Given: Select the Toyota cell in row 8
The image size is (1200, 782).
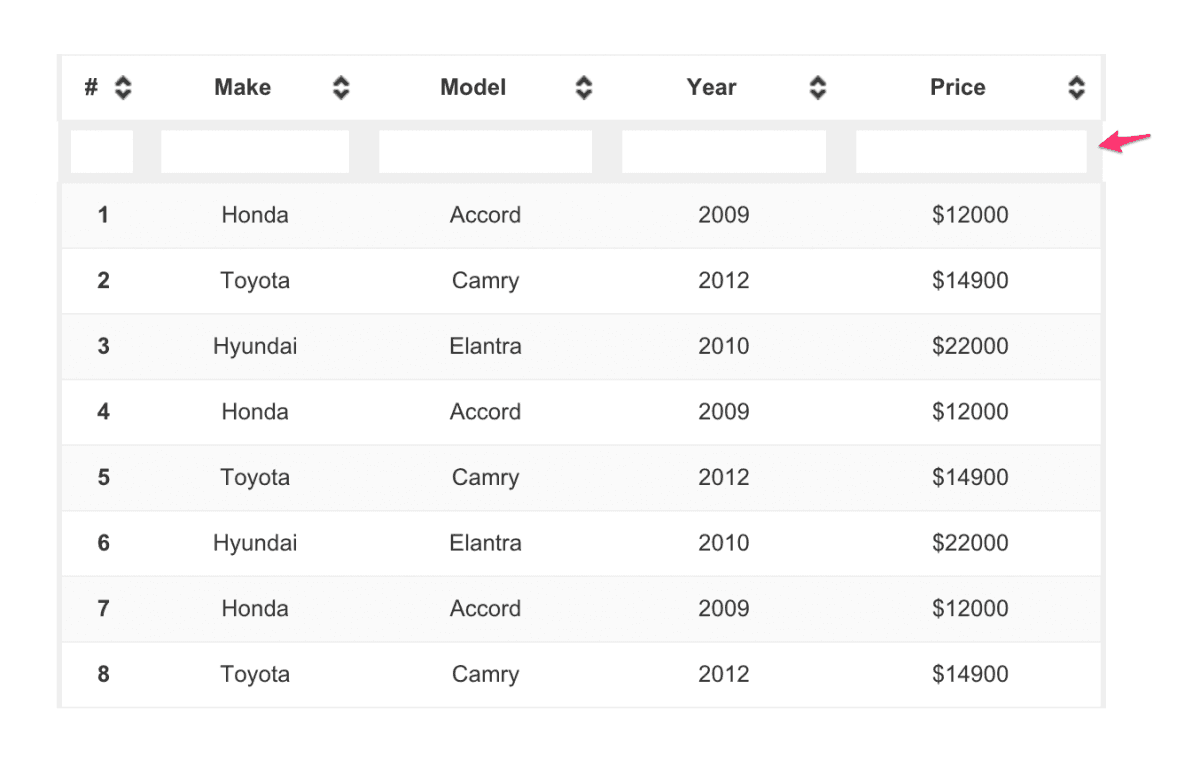Looking at the screenshot, I should [x=255, y=675].
